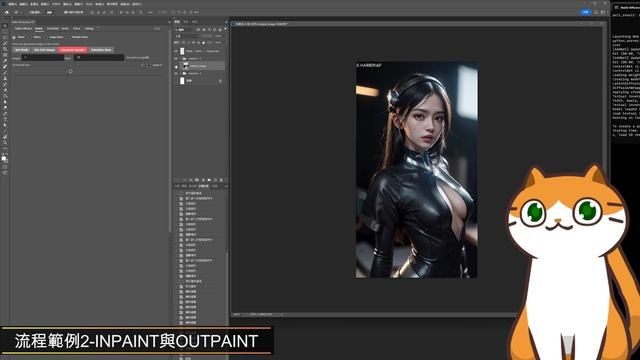This screenshot has width=640, height=360.
Task: Select the Rectangular Marquee tool
Action: point(5,32)
